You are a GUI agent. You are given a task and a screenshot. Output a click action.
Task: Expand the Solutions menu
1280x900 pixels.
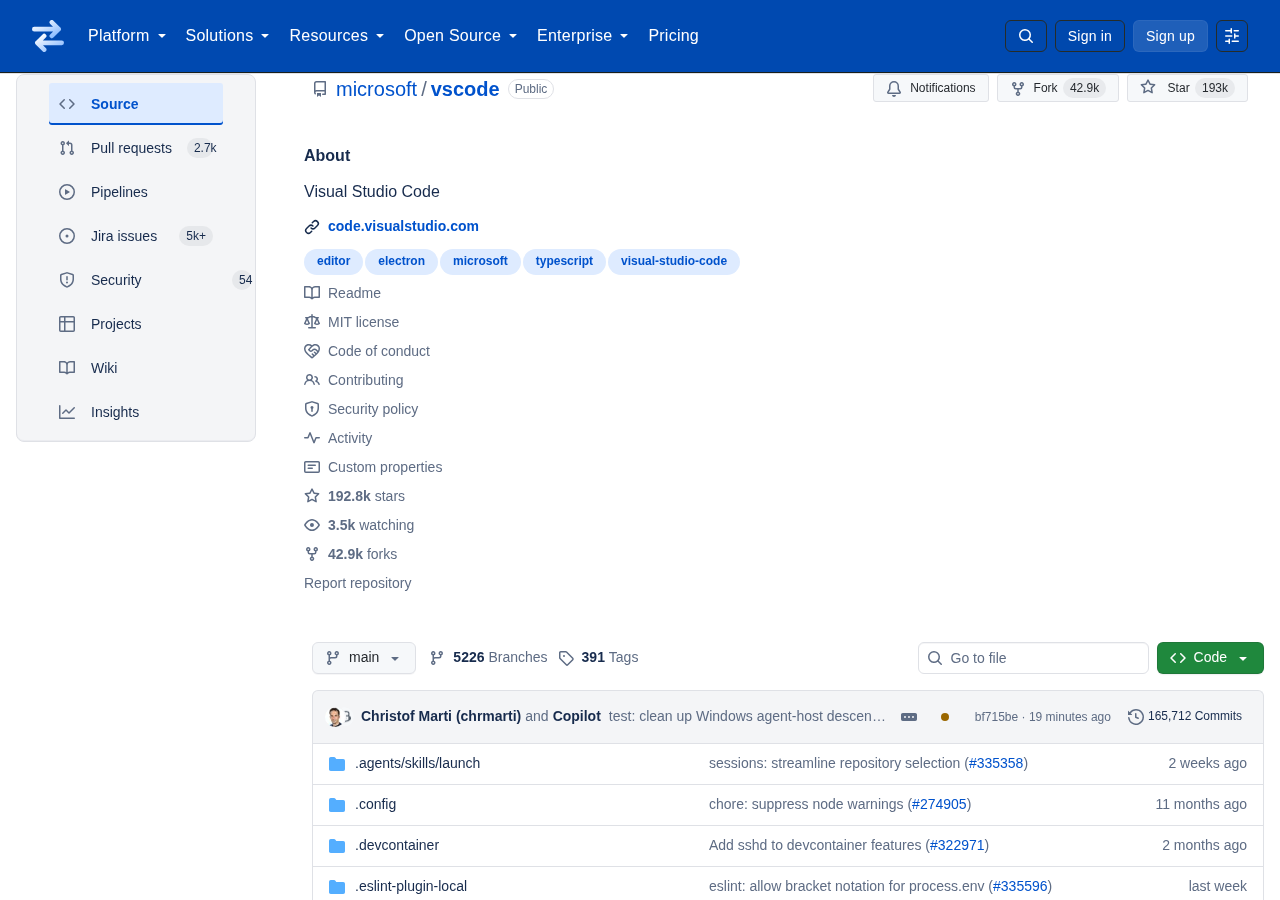(228, 36)
